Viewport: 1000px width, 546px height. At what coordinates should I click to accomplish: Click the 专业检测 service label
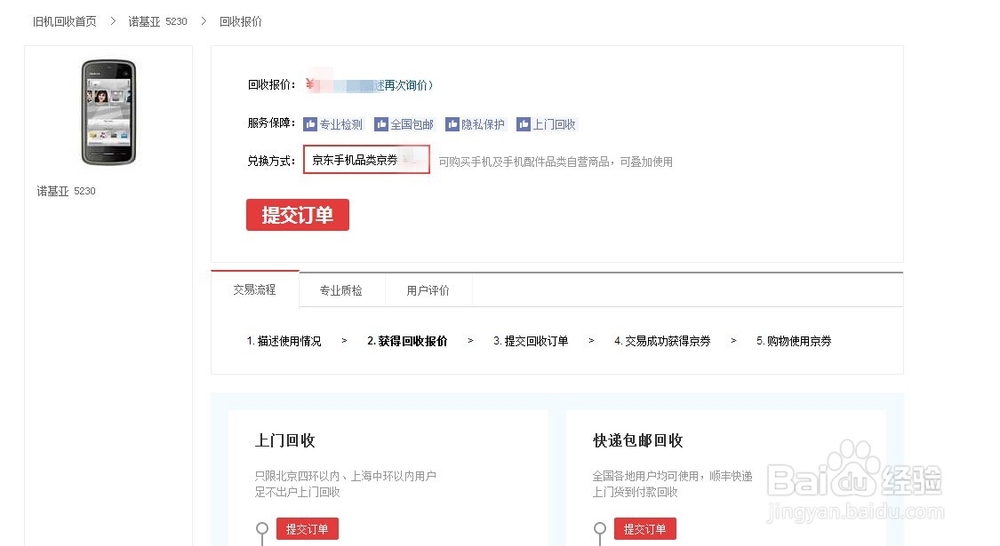pyautogui.click(x=341, y=124)
